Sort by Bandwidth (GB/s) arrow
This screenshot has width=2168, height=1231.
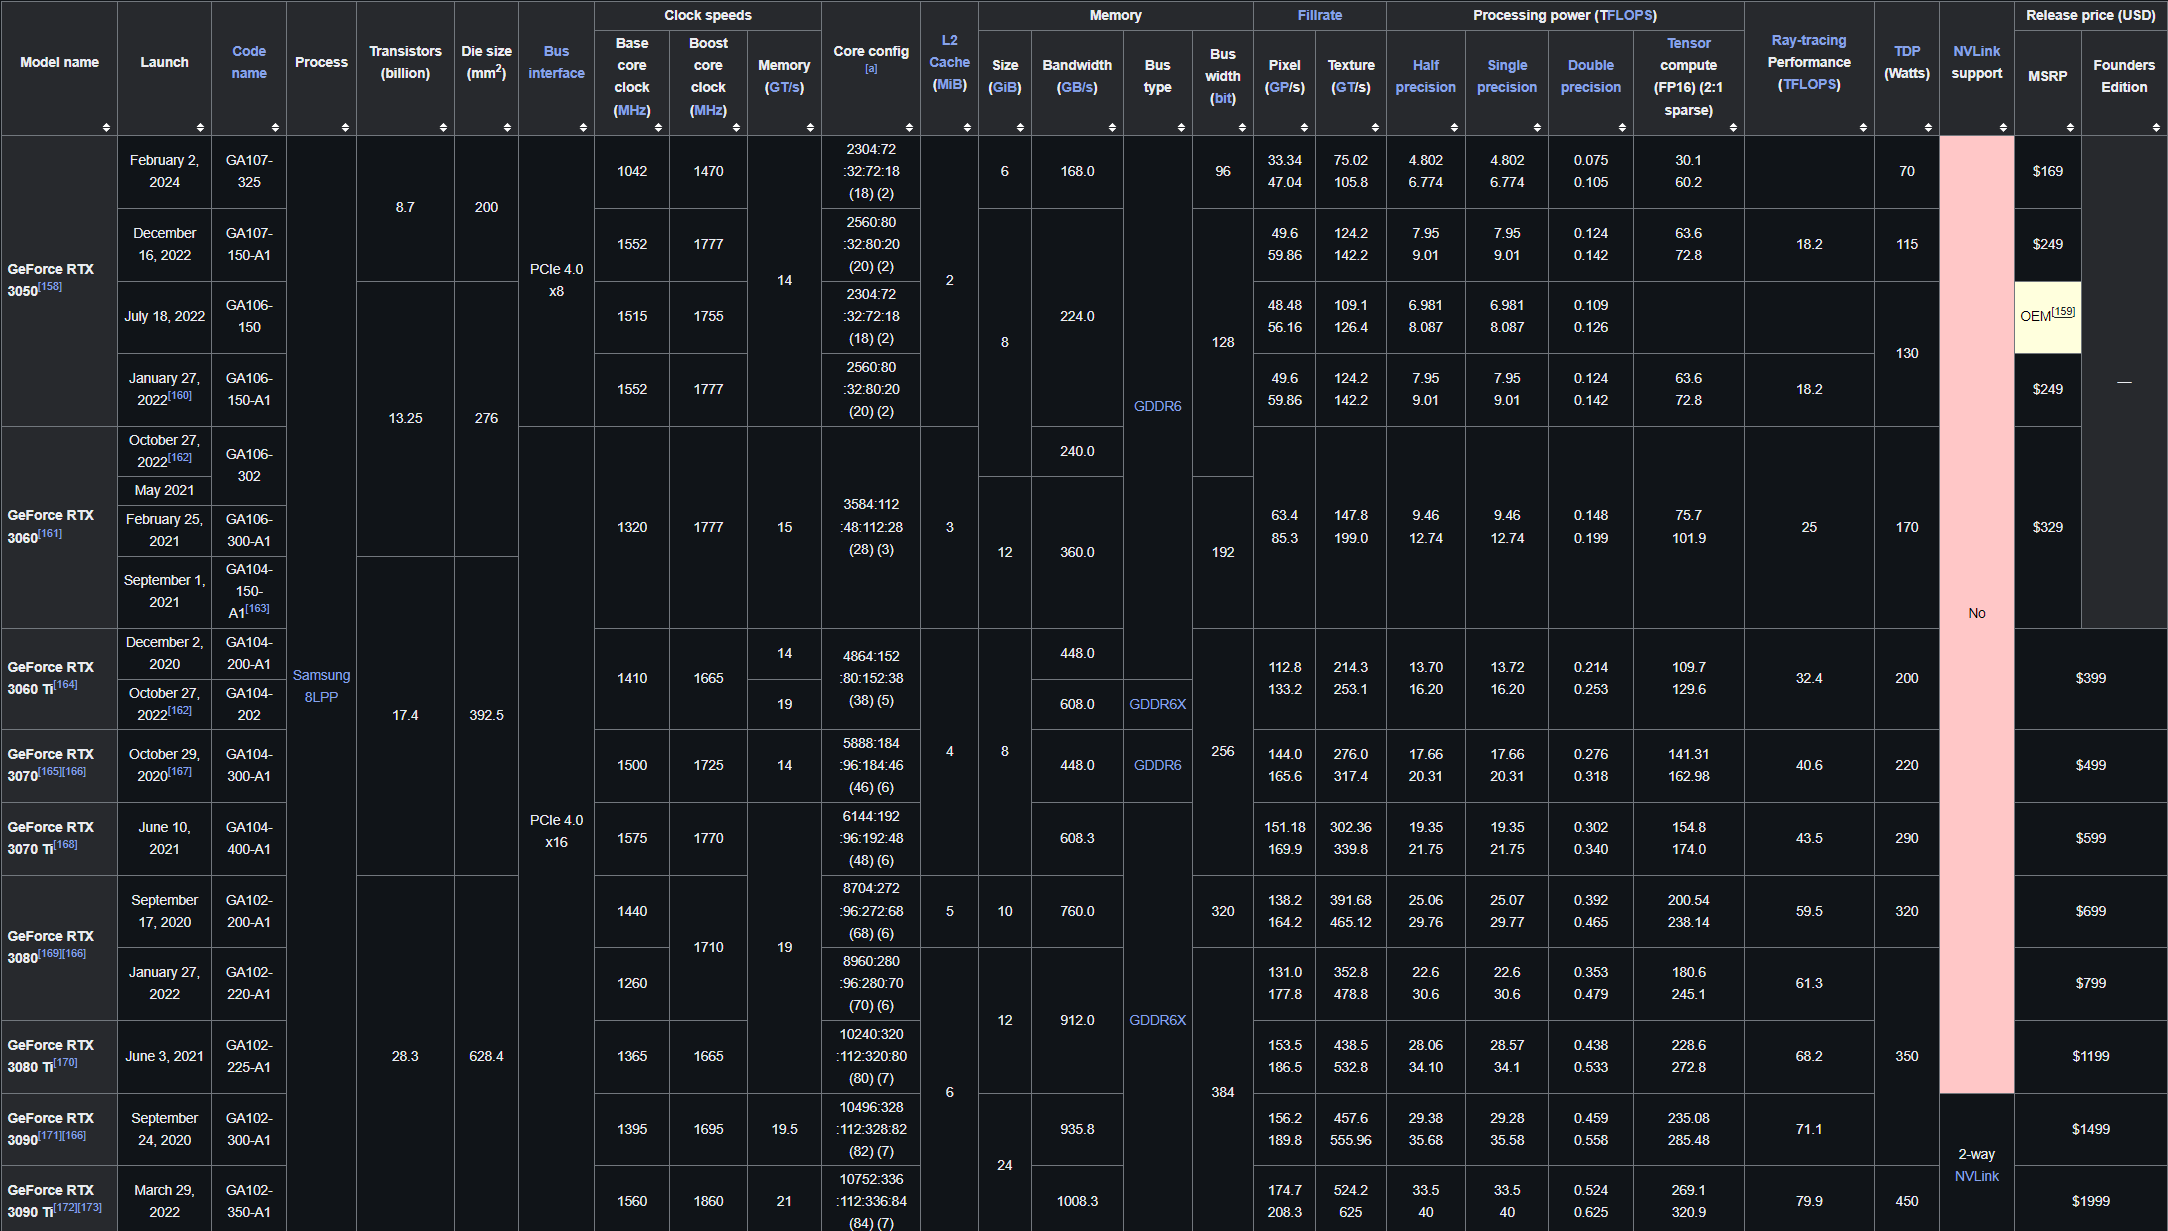(1112, 128)
